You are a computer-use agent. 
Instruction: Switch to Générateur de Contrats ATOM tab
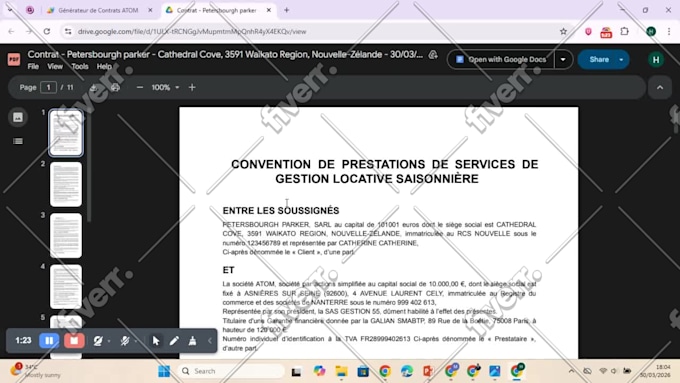98,10
